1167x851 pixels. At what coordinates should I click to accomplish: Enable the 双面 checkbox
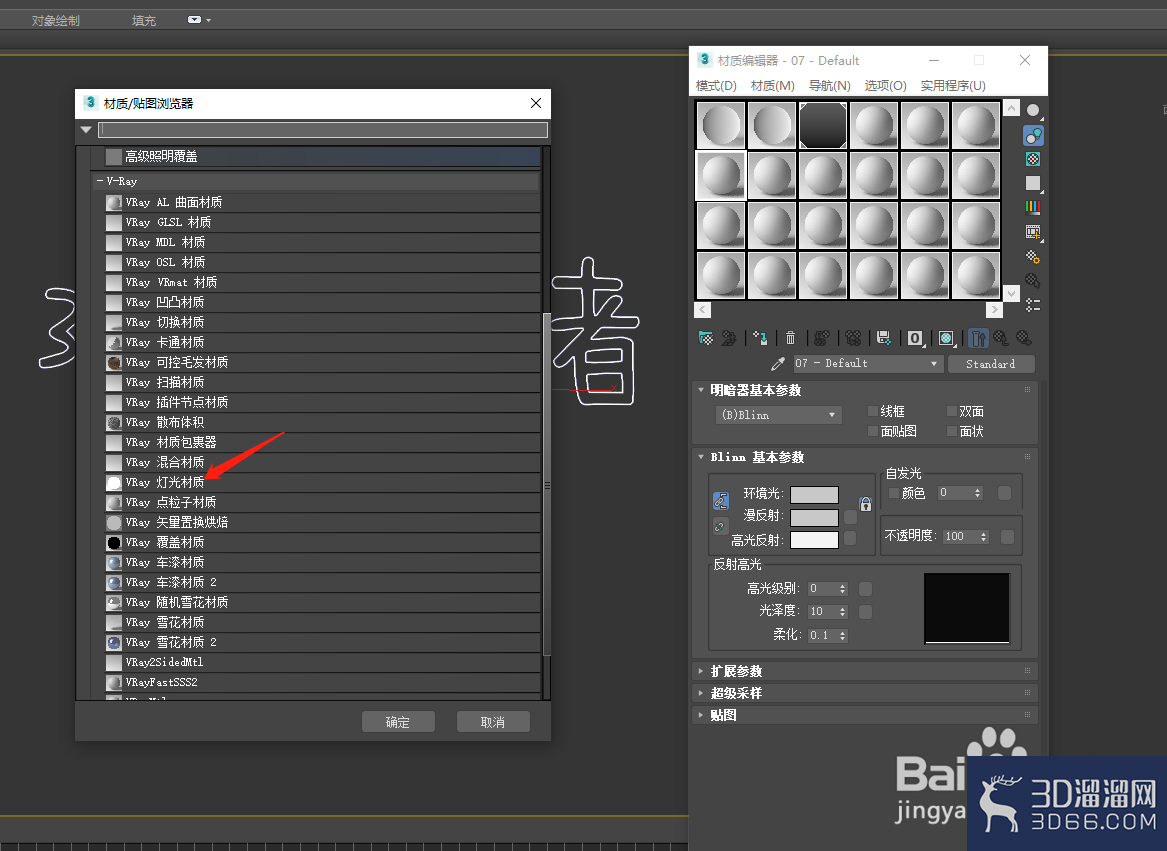[x=951, y=411]
